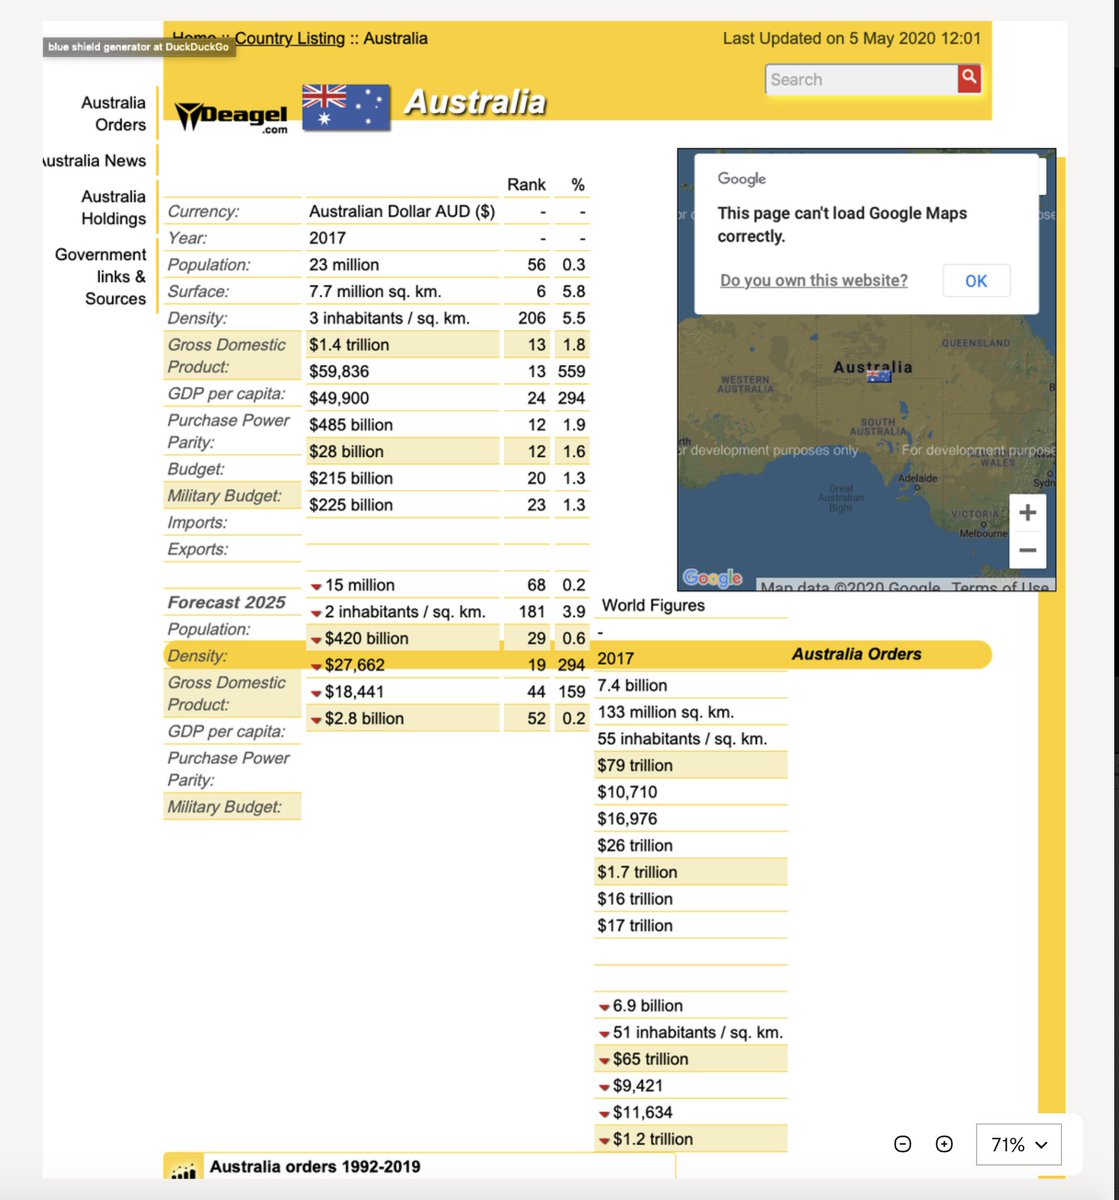Zoom out the map with minus button
The height and width of the screenshot is (1200, 1119).
1027,550
